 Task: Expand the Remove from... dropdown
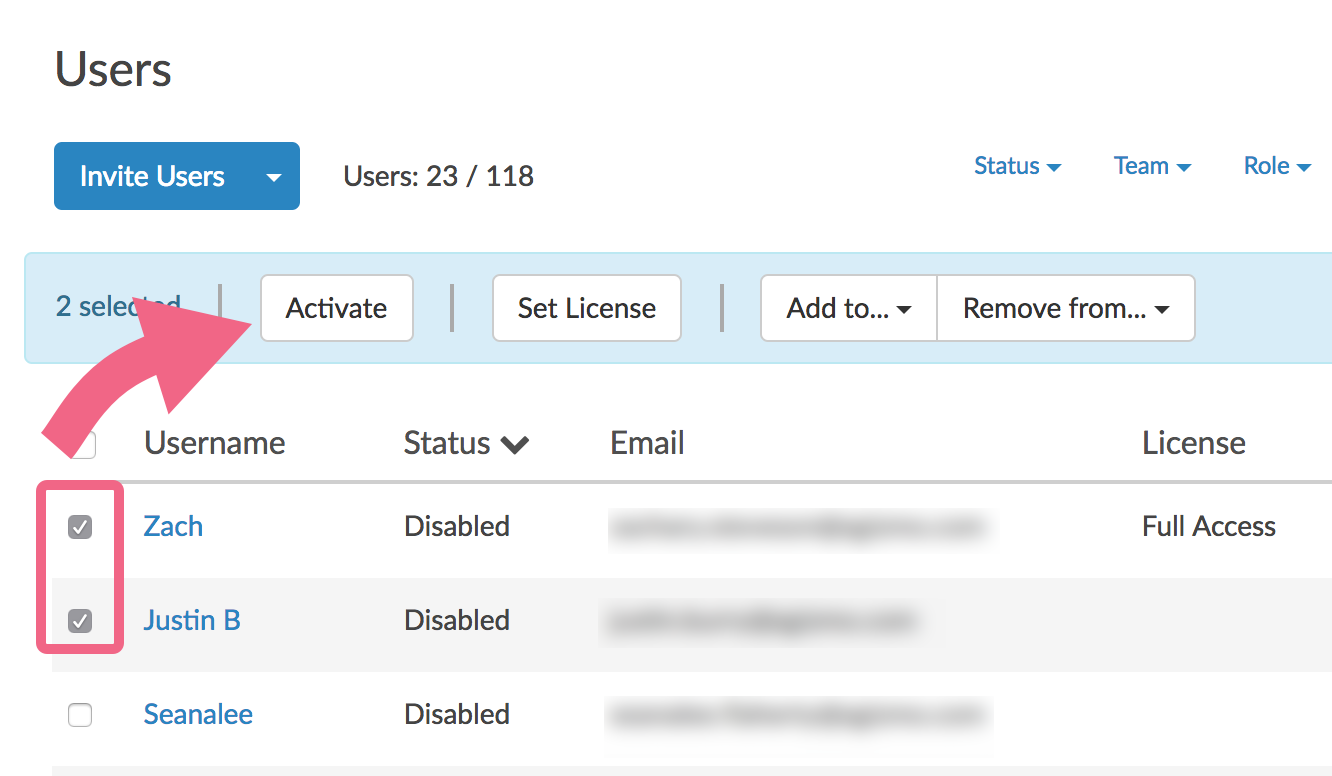(1066, 308)
